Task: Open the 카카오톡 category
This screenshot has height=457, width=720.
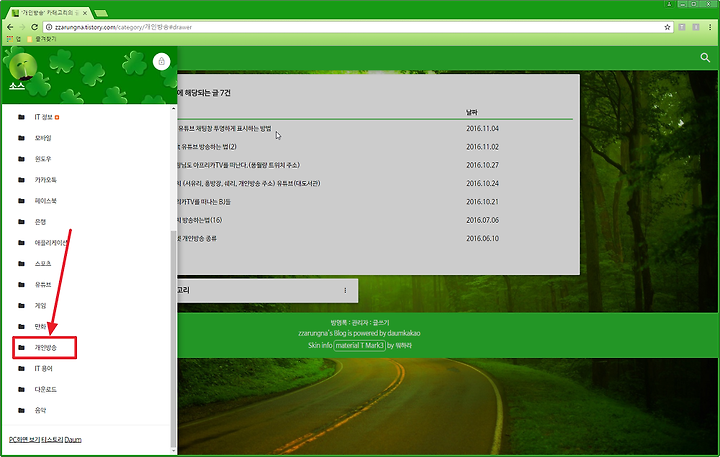Action: [45, 180]
